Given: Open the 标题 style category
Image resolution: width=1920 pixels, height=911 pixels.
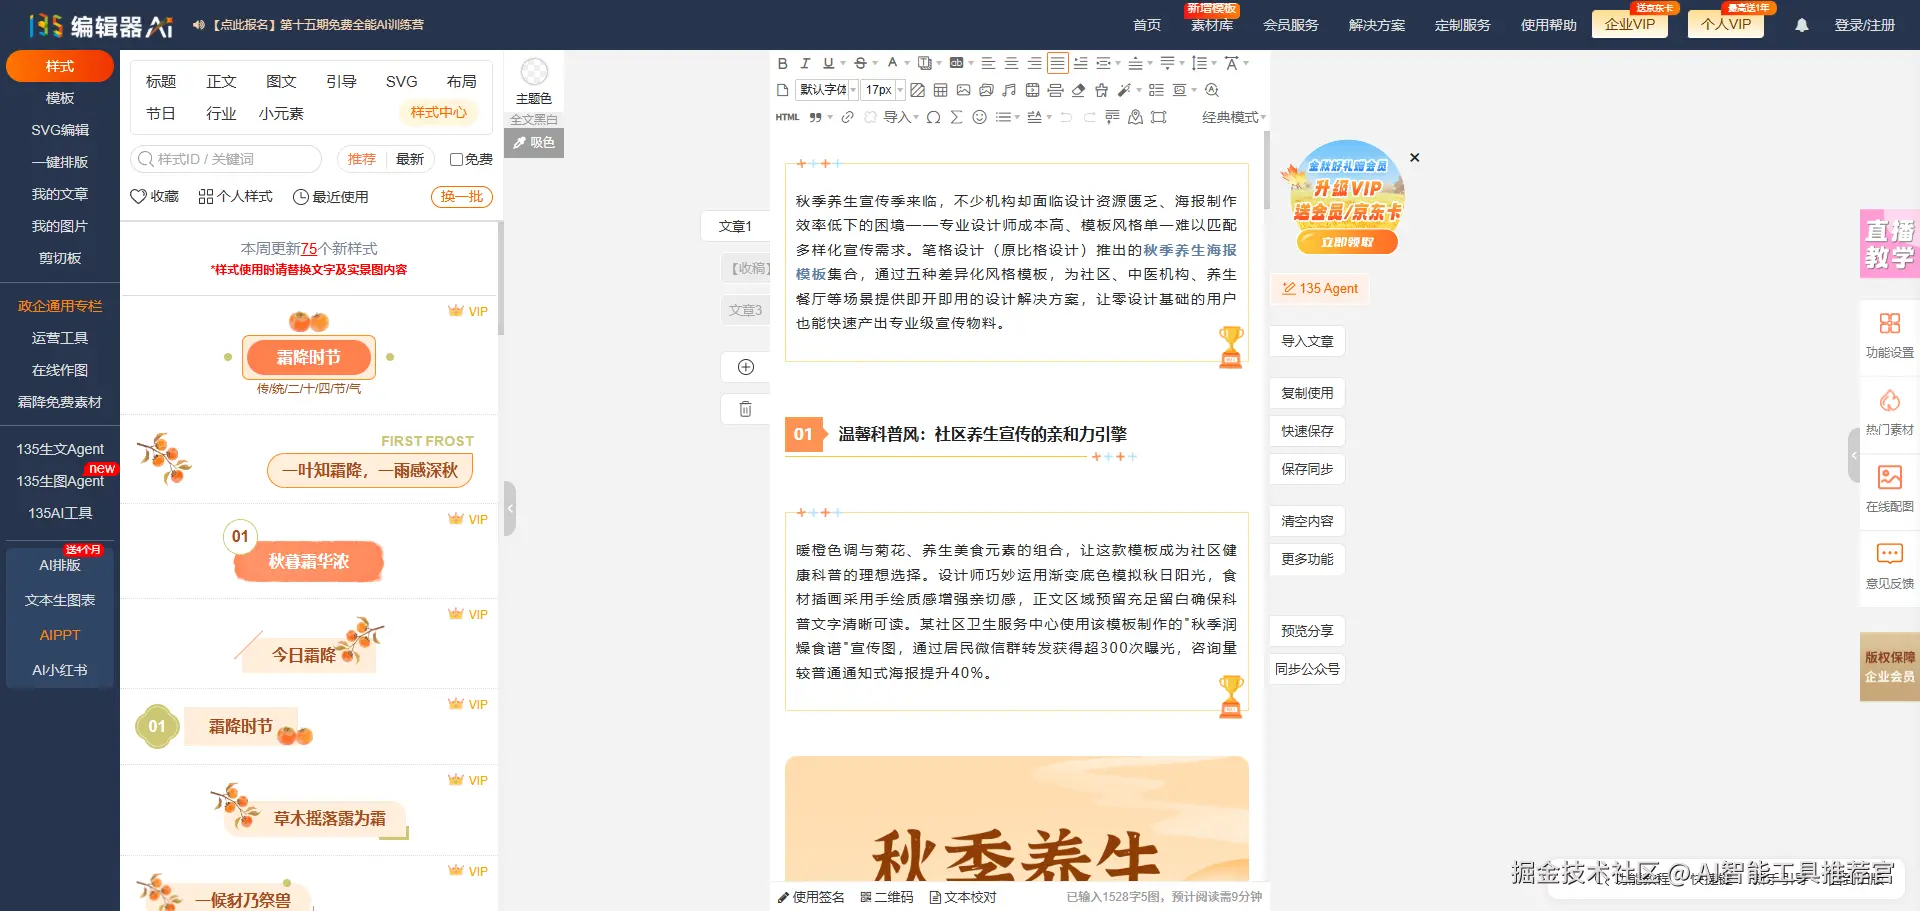Looking at the screenshot, I should 161,81.
